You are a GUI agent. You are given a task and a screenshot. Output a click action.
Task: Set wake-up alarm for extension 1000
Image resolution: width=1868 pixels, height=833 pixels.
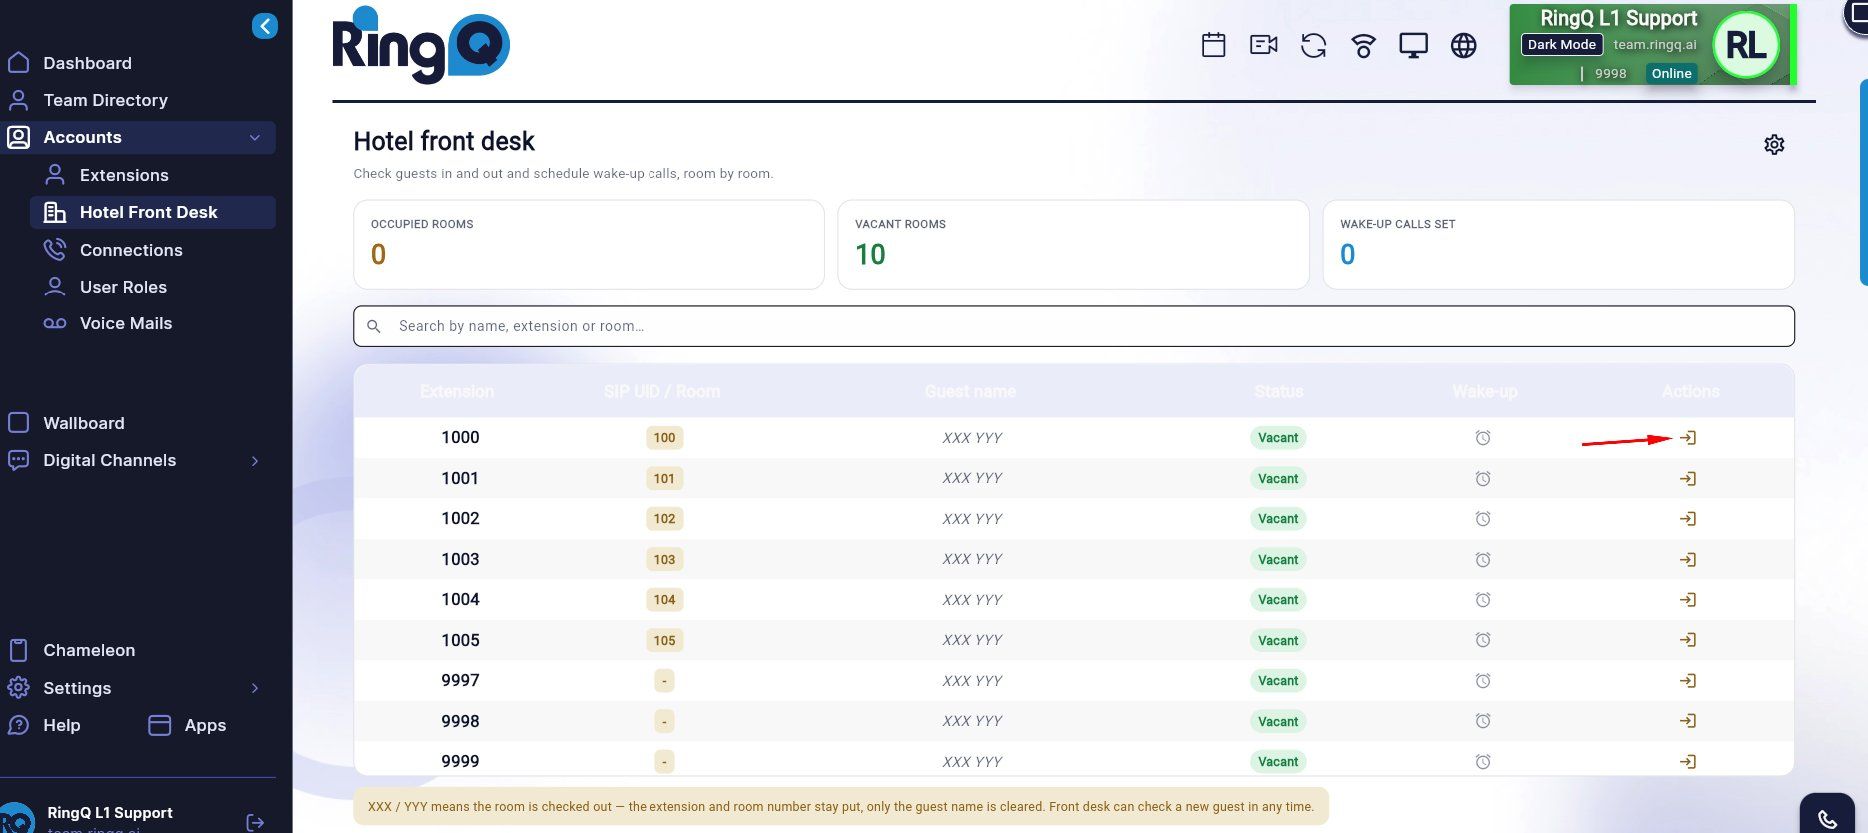tap(1483, 438)
